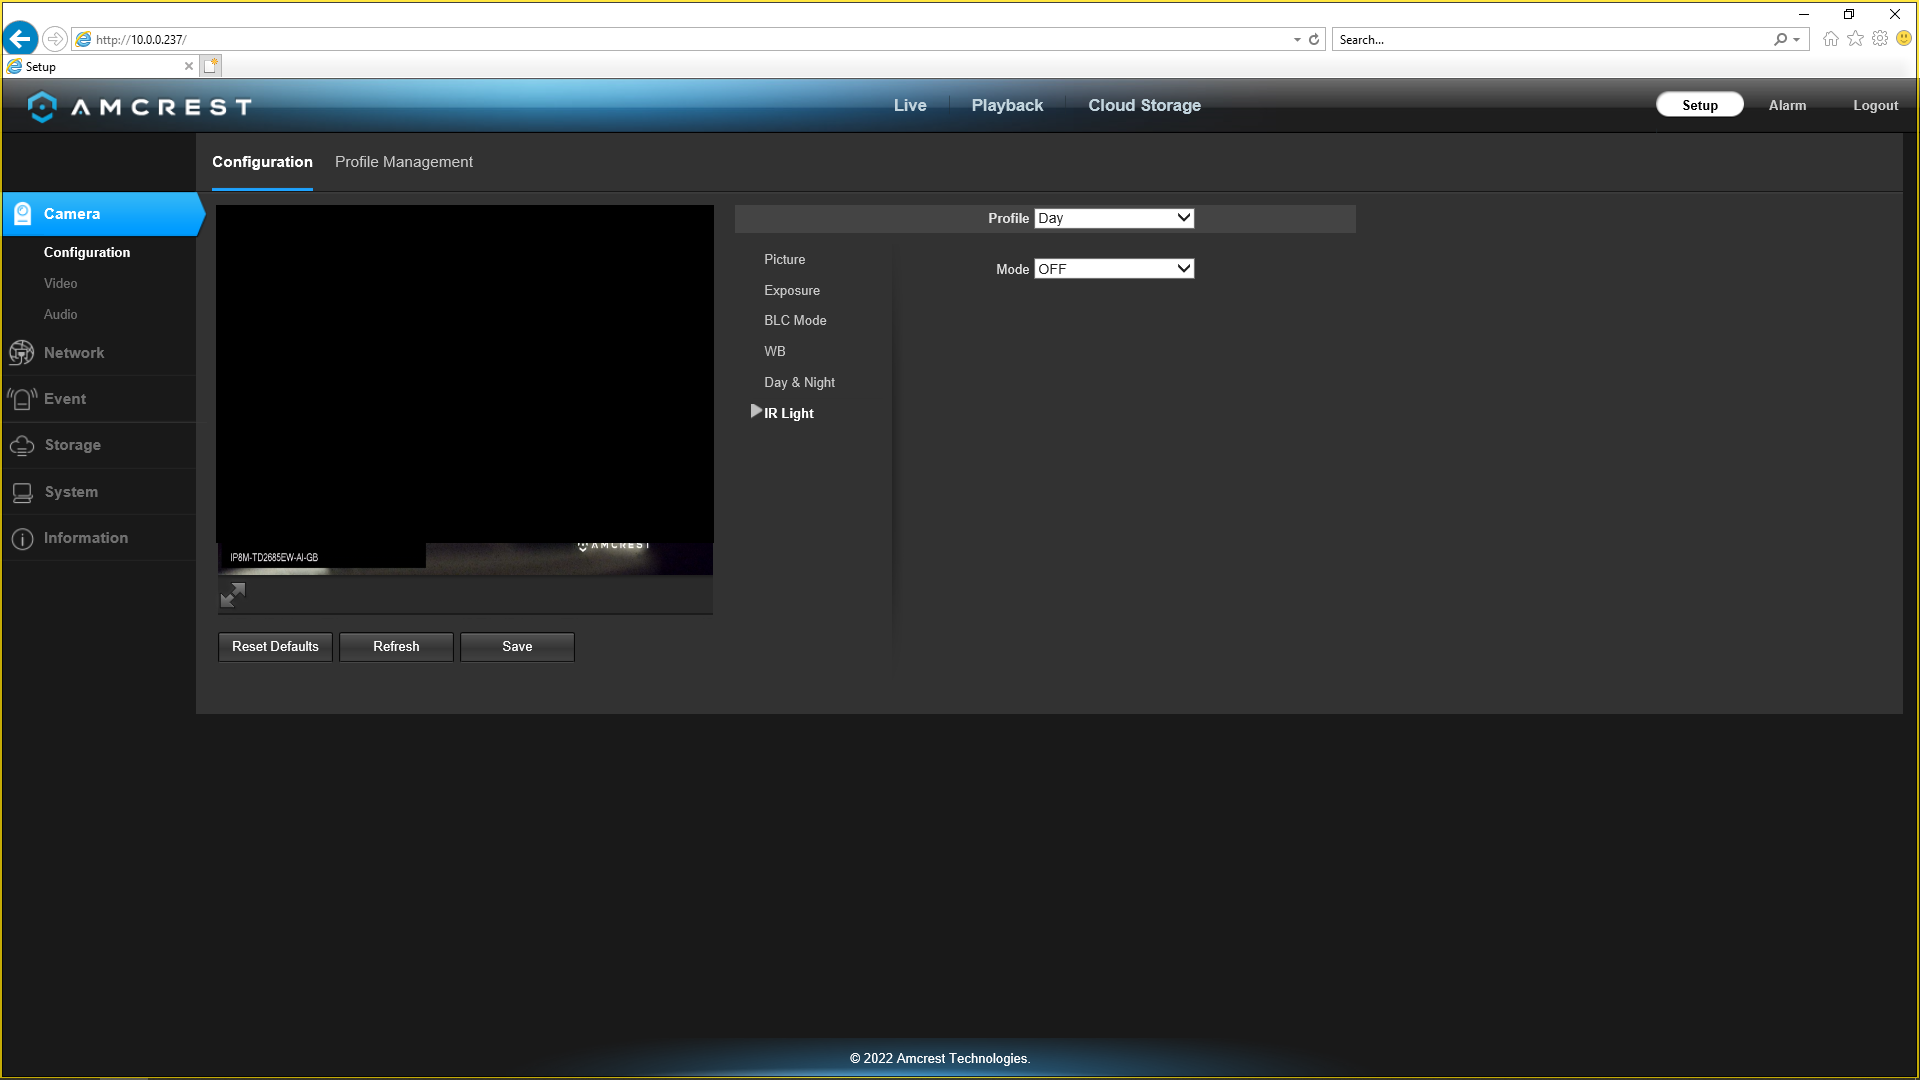The height and width of the screenshot is (1080, 1920).
Task: Reload page with refresh icon
Action: [x=1314, y=39]
